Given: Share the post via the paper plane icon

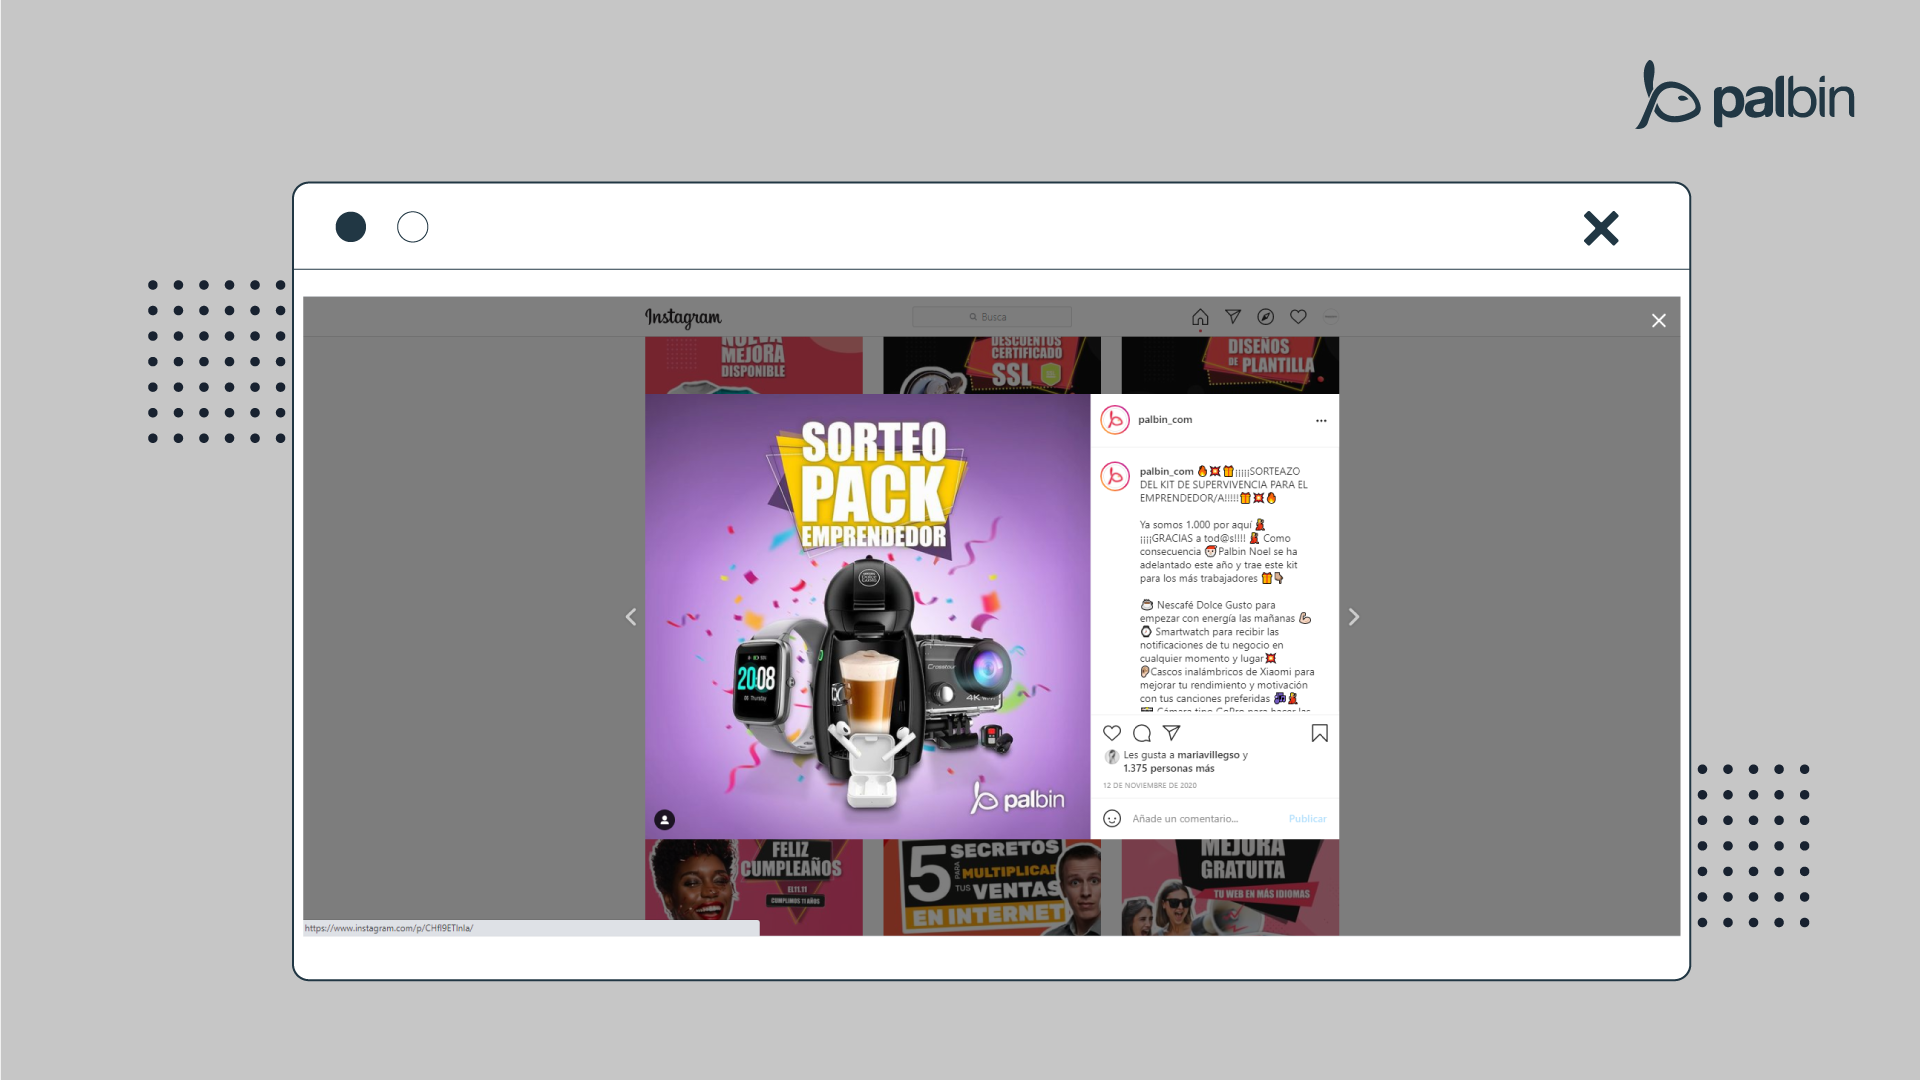Looking at the screenshot, I should coord(1172,733).
